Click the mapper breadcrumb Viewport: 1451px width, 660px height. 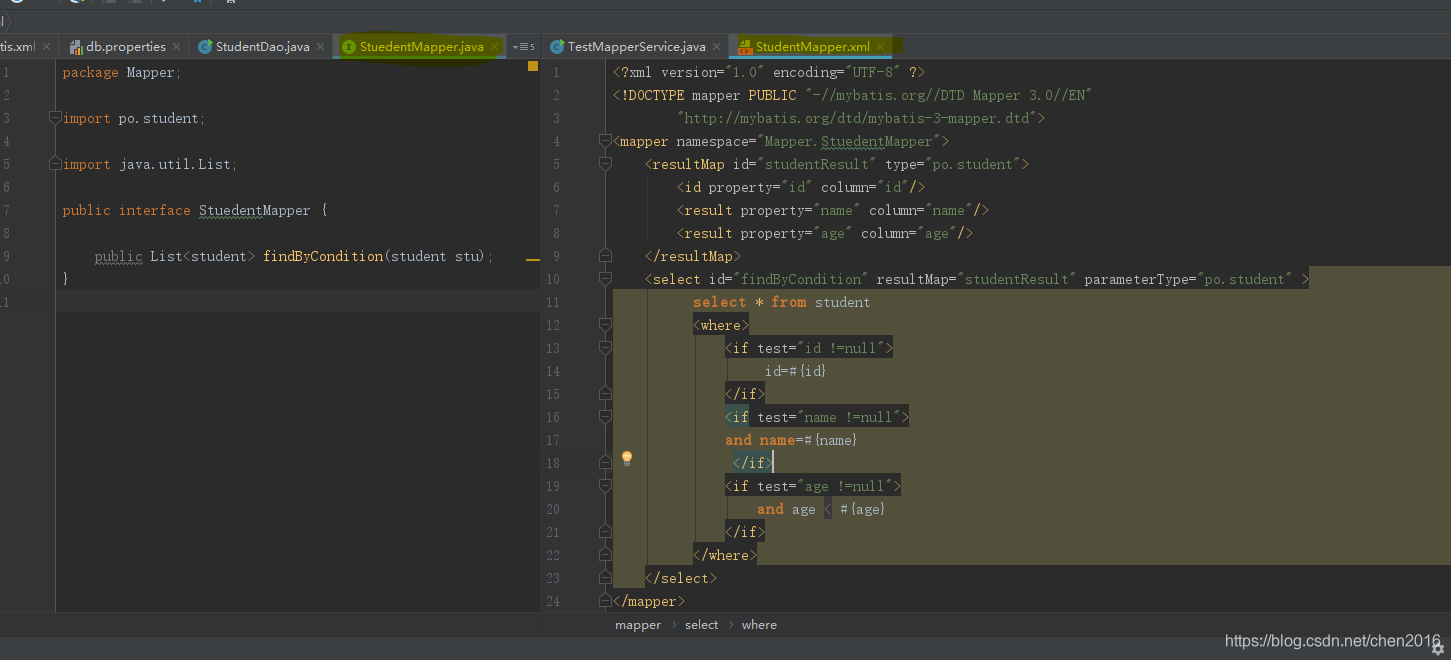click(x=638, y=625)
